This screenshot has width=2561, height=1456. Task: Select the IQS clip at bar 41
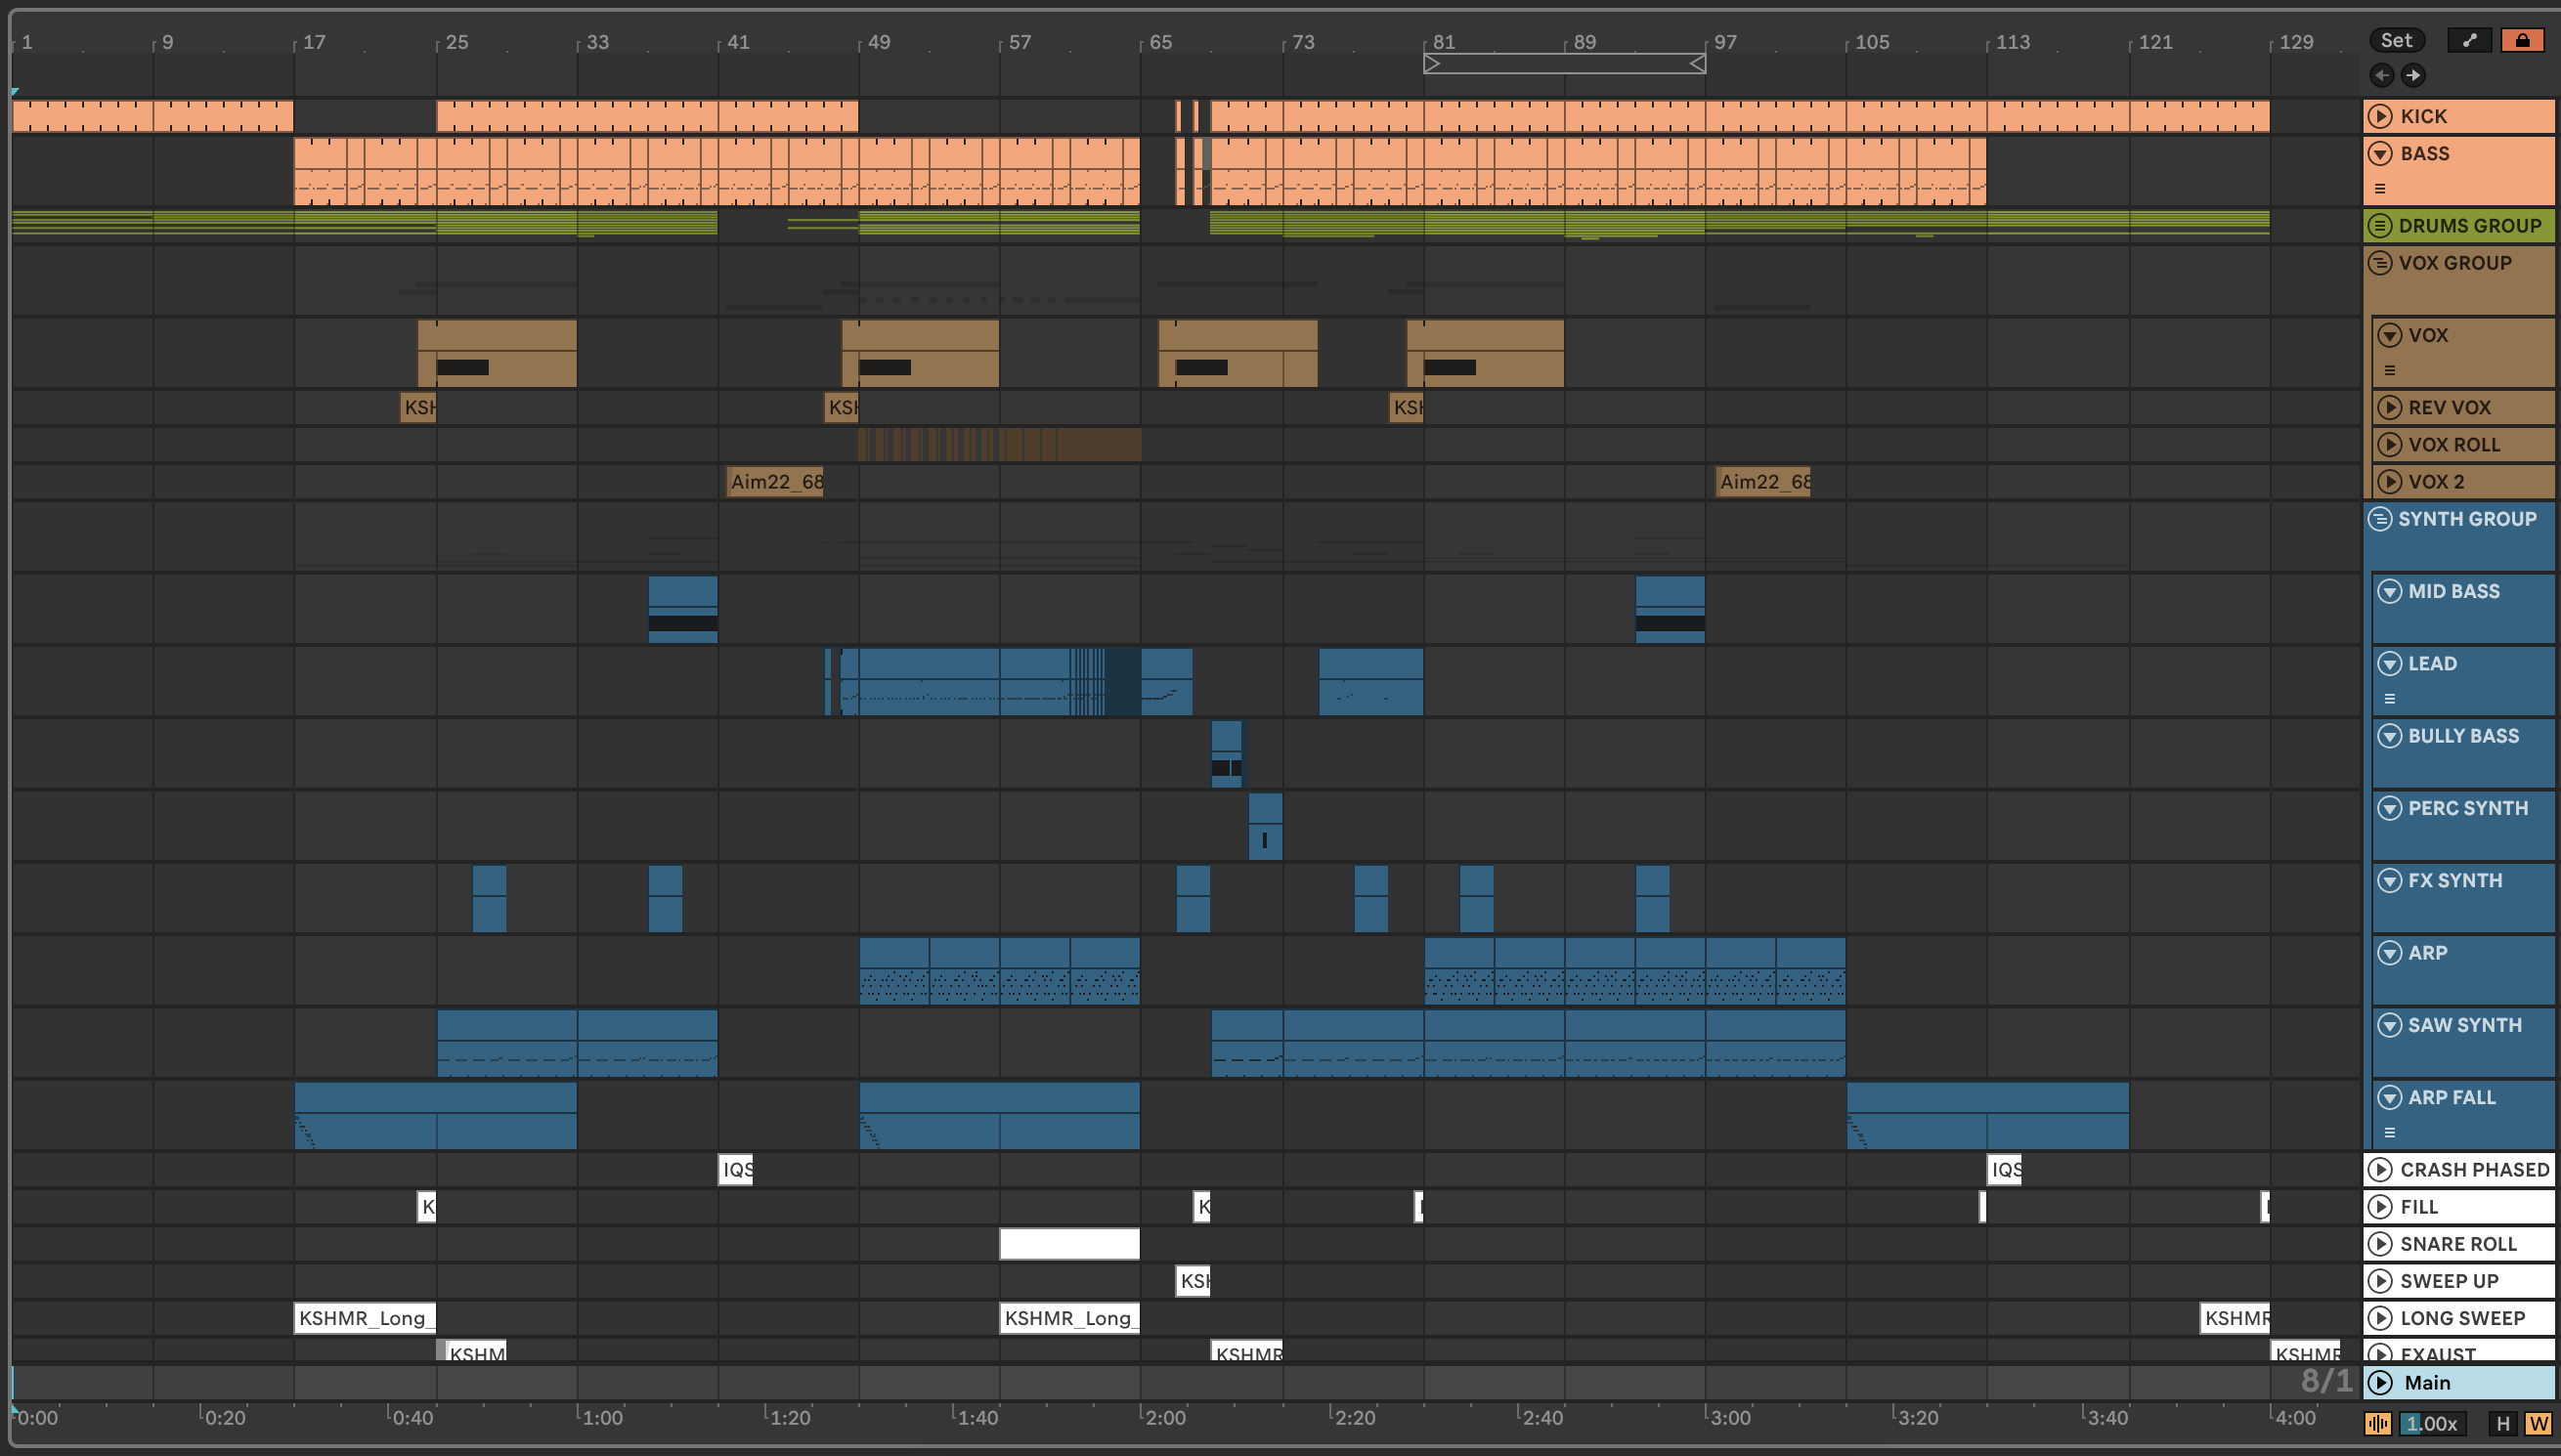tap(735, 1169)
